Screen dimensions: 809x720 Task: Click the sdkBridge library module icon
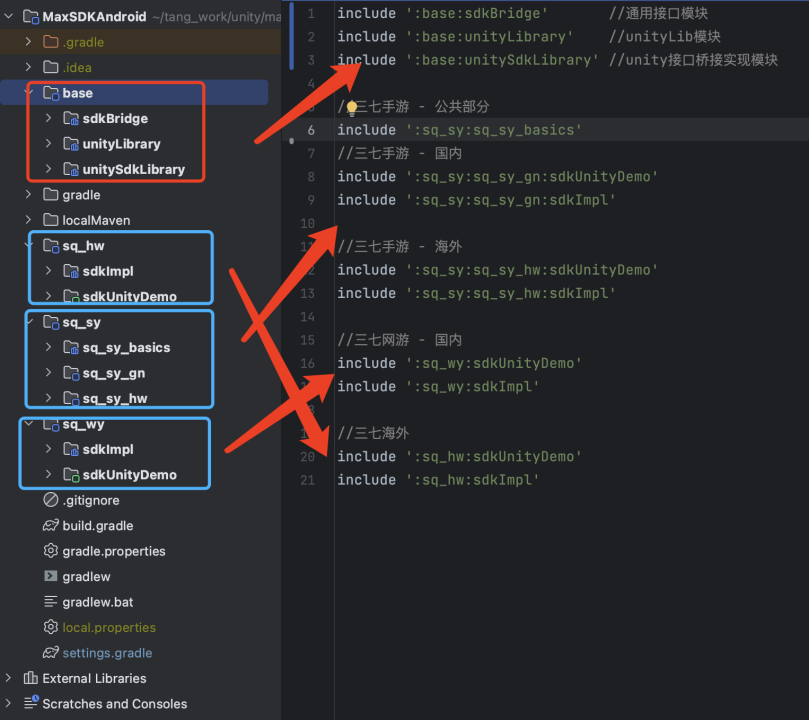pyautogui.click(x=71, y=119)
